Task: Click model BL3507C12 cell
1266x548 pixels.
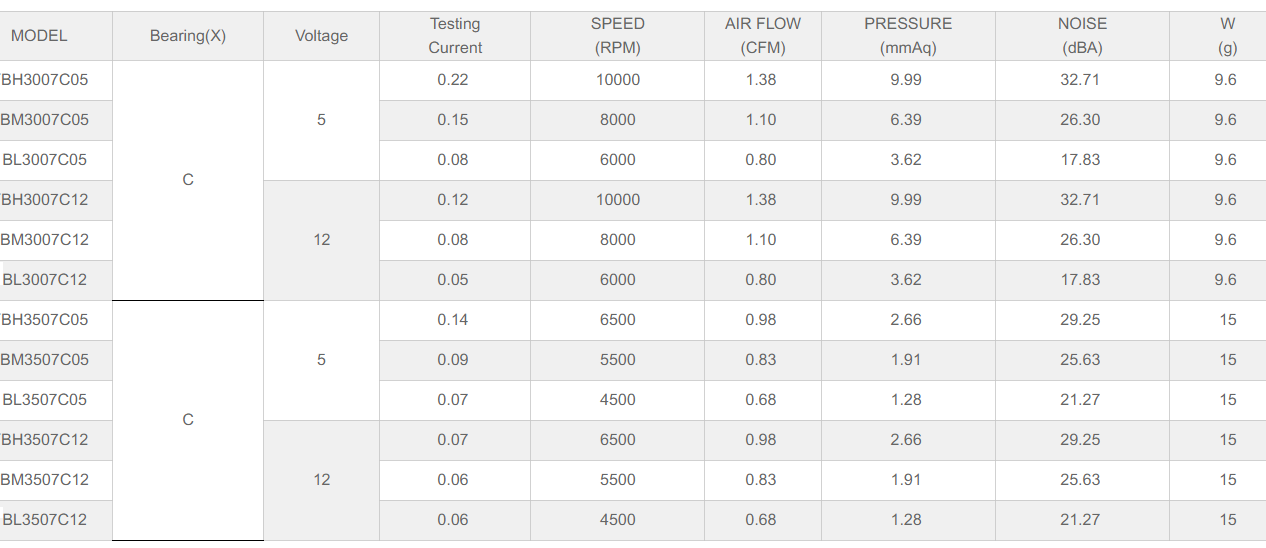Action: pyautogui.click(x=45, y=520)
